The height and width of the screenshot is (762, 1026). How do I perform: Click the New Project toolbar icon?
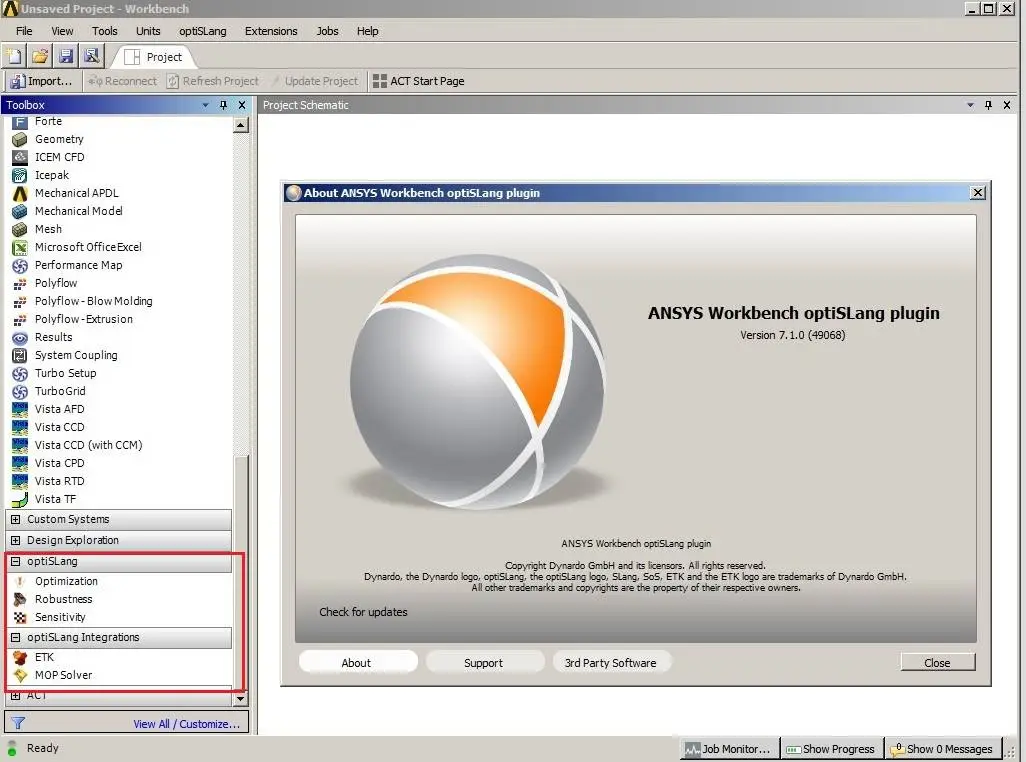pyautogui.click(x=14, y=56)
